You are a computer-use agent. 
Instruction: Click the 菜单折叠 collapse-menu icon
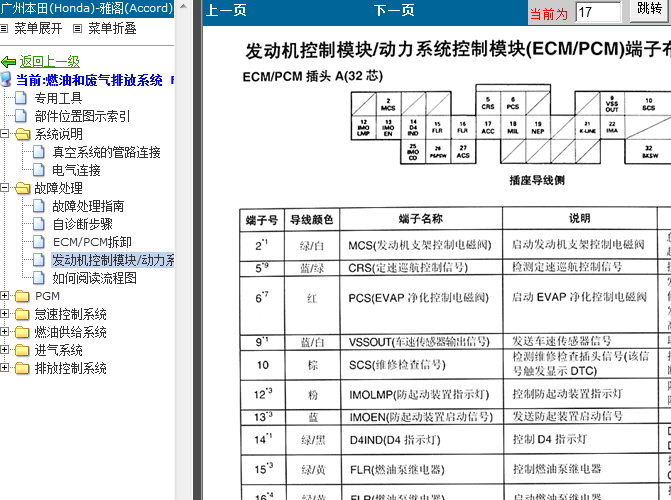(x=77, y=29)
